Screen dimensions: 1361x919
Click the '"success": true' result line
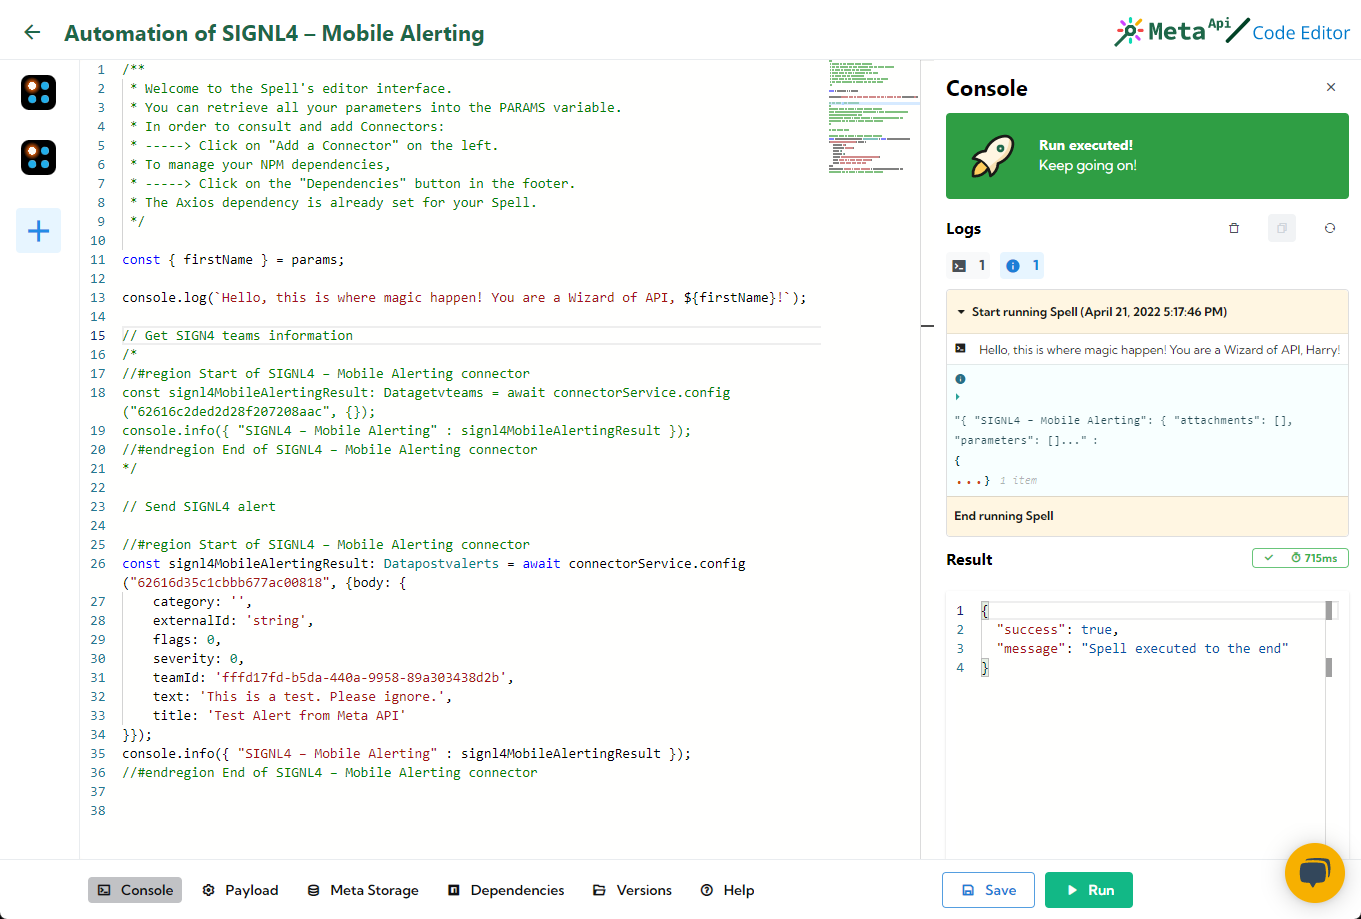[1057, 629]
